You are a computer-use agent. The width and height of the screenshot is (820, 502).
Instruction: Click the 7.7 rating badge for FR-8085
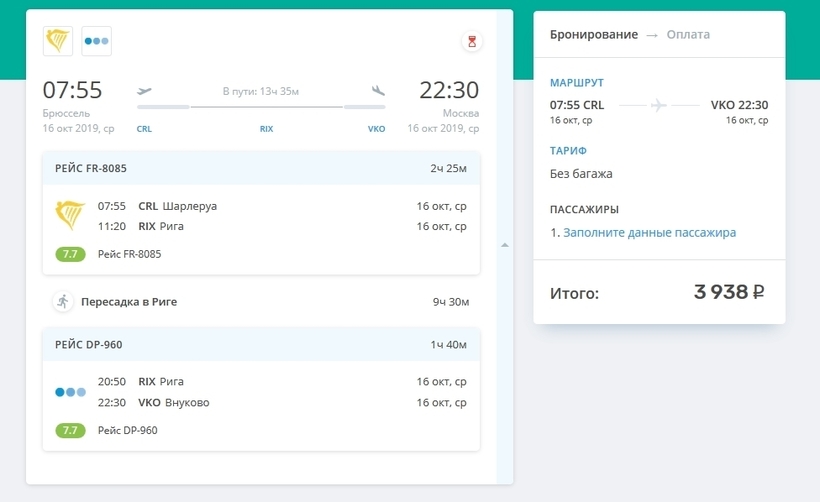tap(70, 254)
